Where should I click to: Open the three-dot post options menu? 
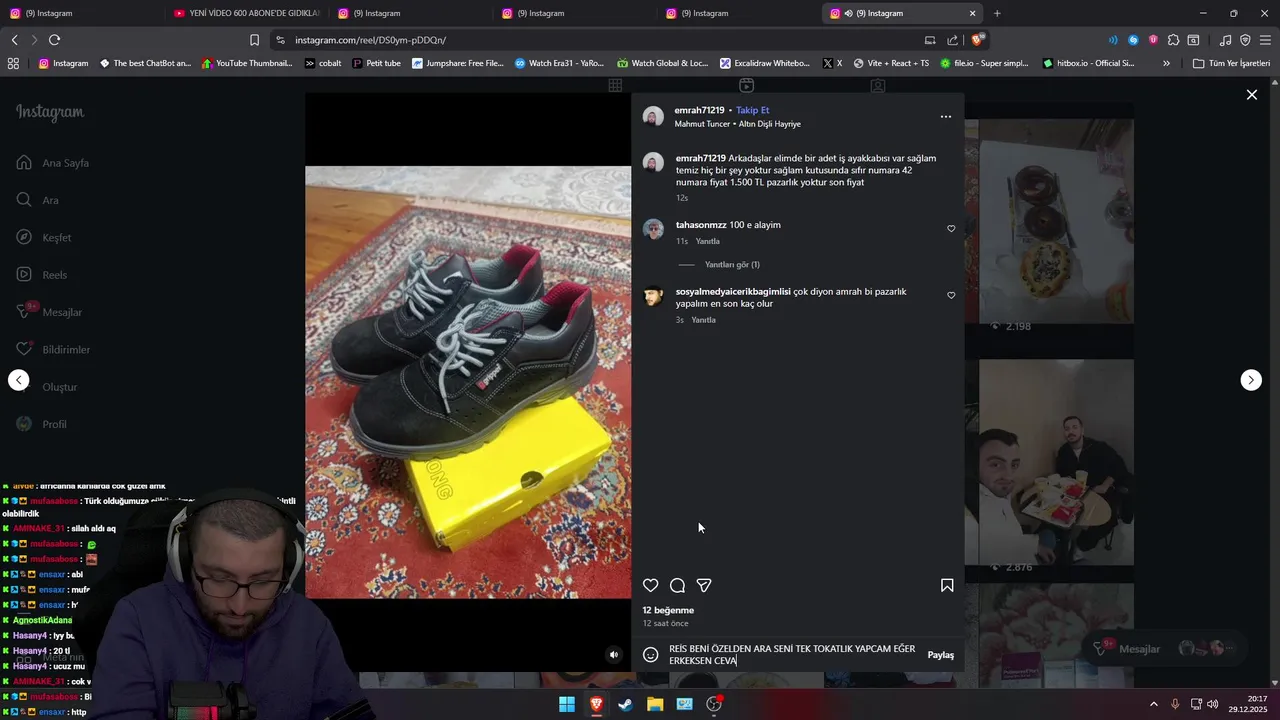(x=946, y=117)
